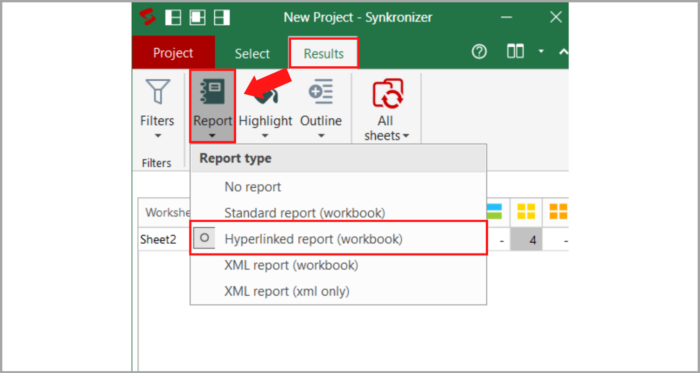Select the centered window layout icon
700x373 pixels.
pos(197,17)
